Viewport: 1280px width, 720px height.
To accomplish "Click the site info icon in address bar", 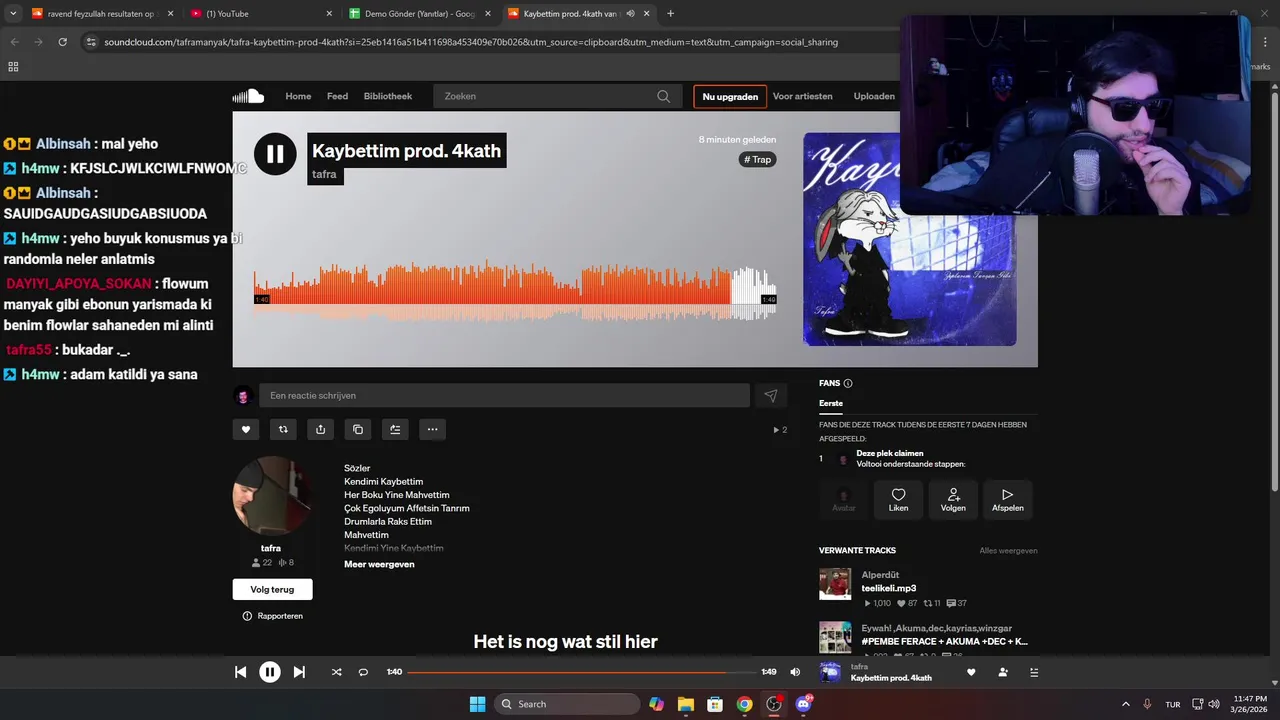I will 91,42.
